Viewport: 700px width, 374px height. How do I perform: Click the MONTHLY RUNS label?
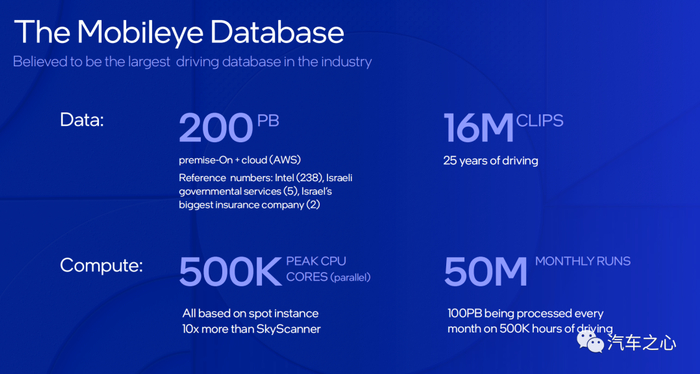[583, 261]
